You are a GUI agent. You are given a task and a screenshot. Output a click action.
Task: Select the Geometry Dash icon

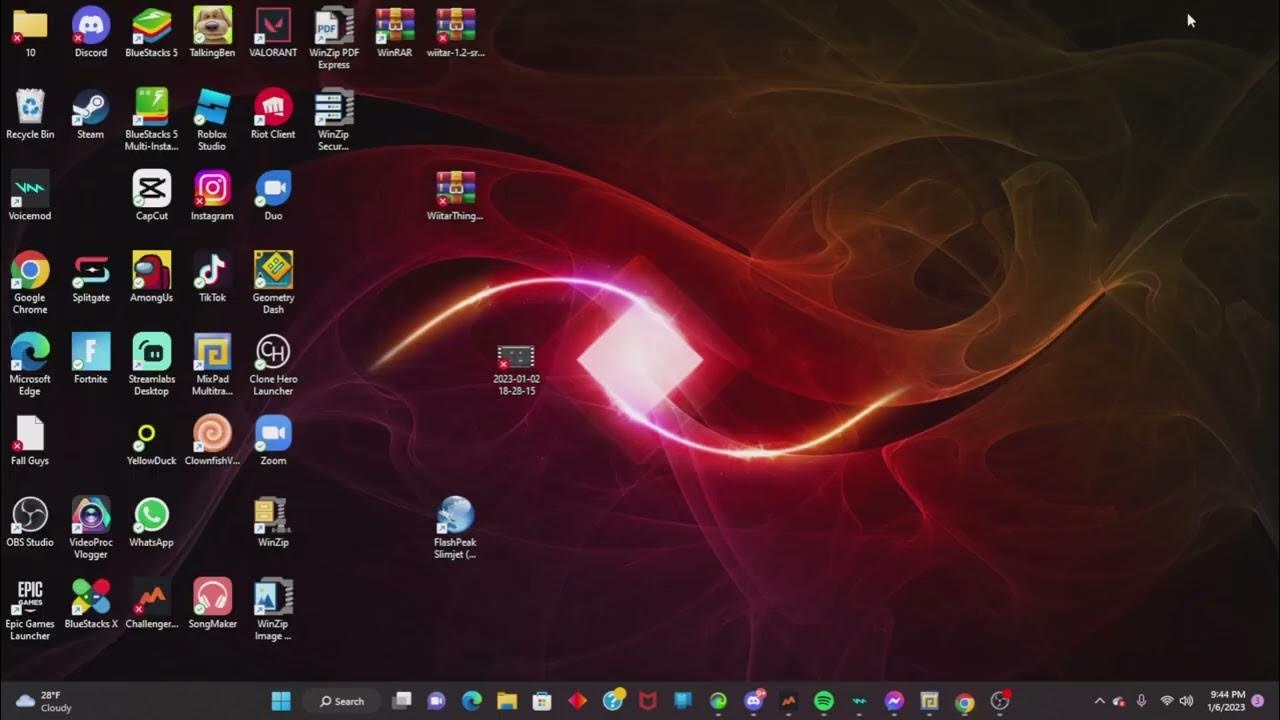273,283
